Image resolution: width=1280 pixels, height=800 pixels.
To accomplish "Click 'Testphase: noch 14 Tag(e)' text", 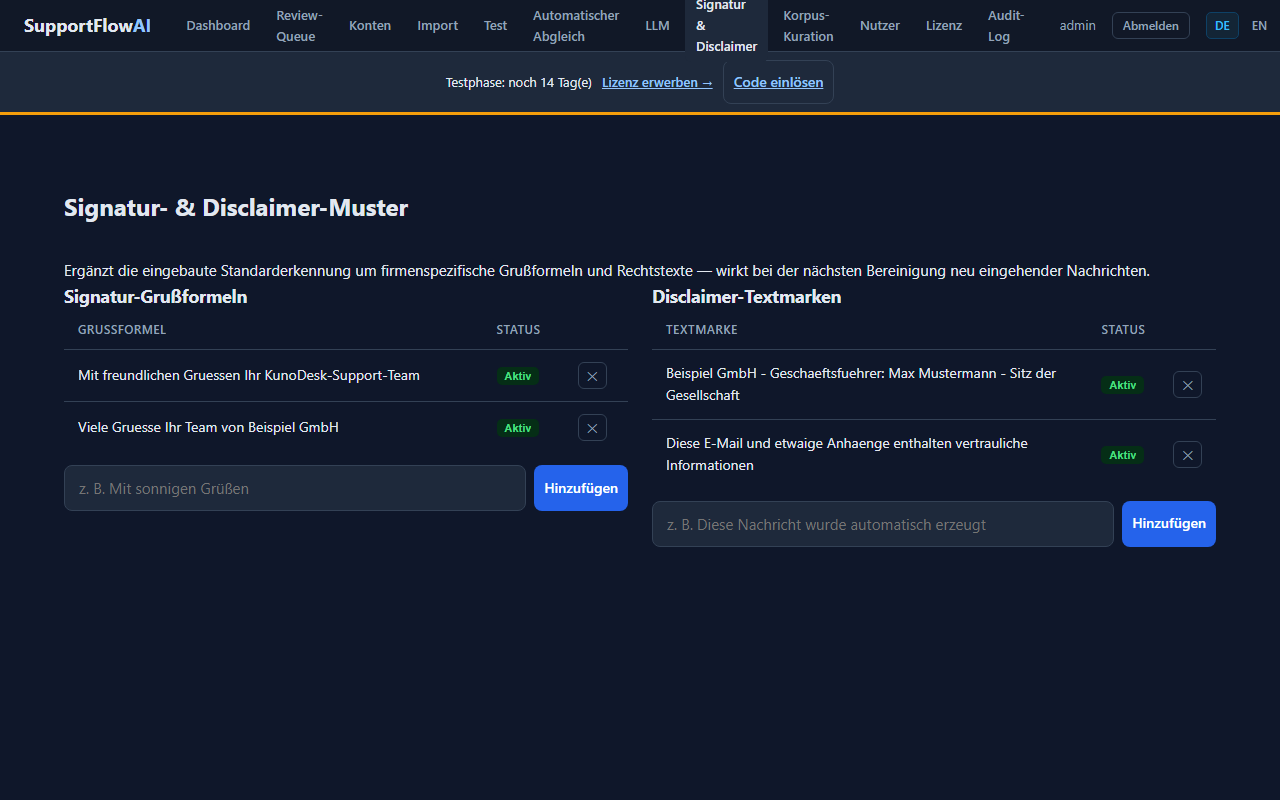I will click(x=519, y=83).
